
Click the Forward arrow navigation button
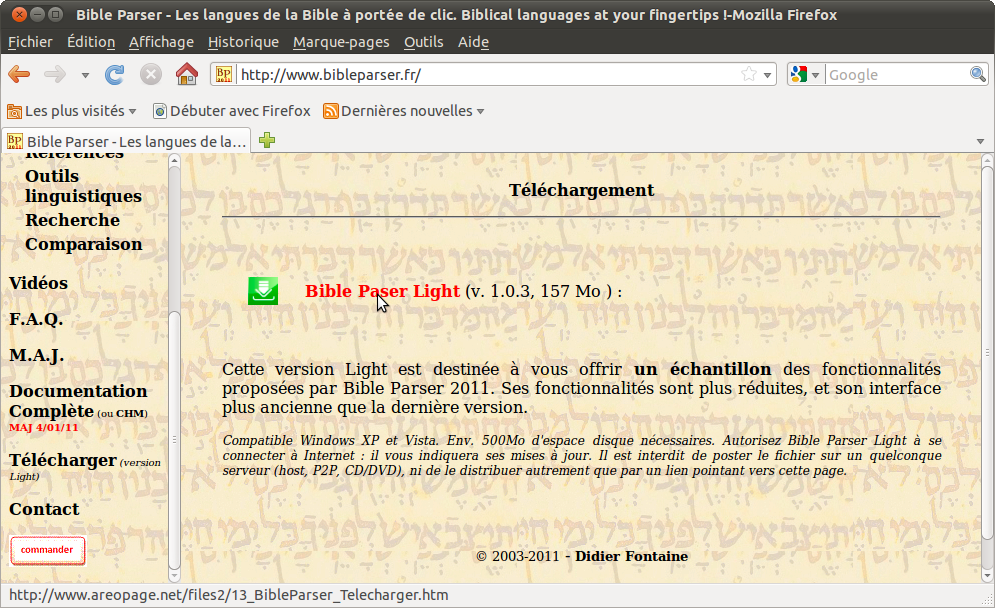[x=55, y=75]
